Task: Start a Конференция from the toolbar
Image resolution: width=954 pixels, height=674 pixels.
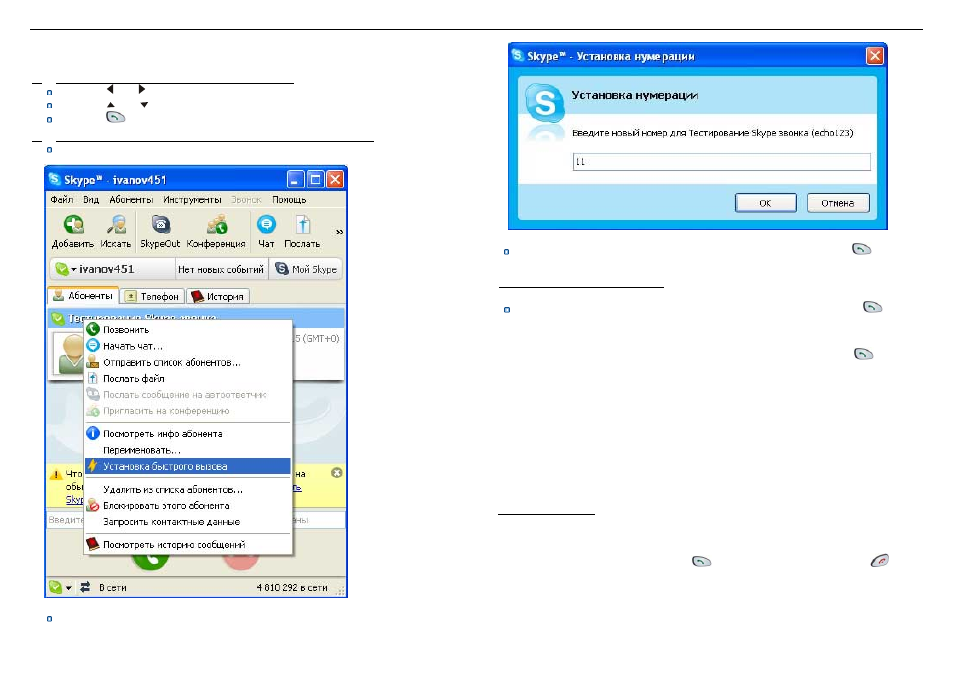Action: click(x=216, y=231)
